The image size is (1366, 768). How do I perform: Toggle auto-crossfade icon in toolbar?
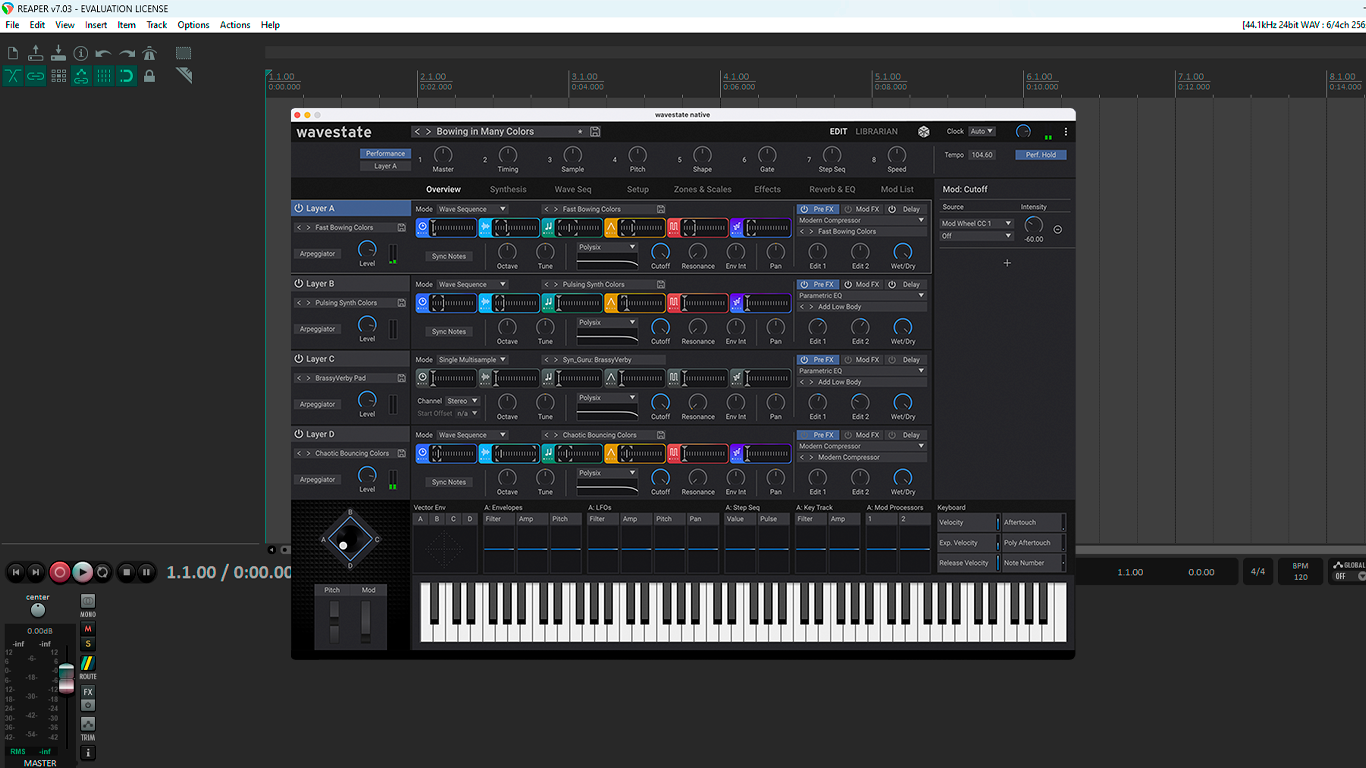13,76
